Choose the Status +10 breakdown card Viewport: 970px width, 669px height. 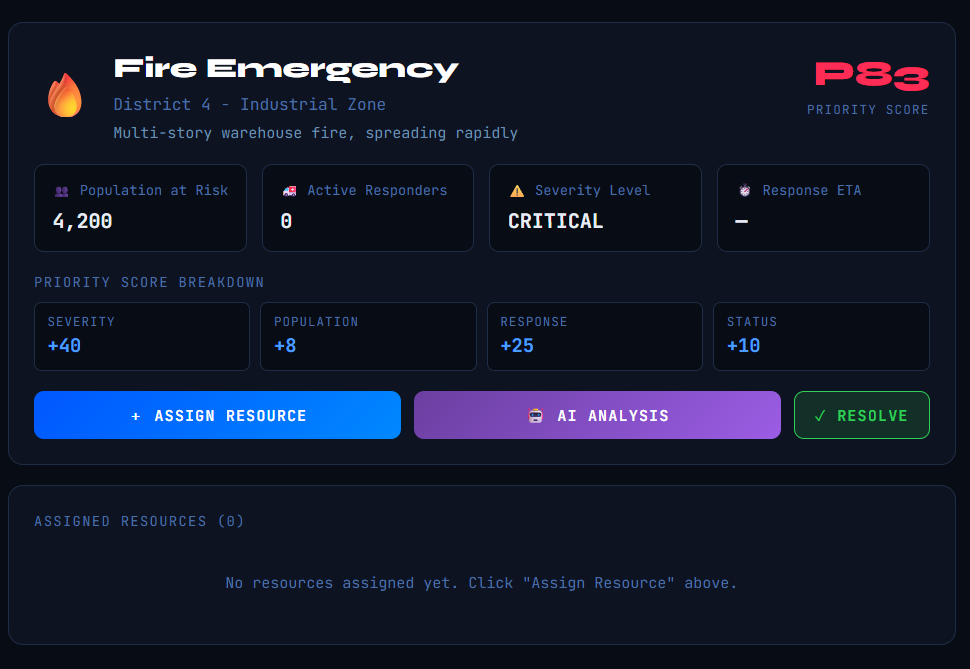(821, 336)
